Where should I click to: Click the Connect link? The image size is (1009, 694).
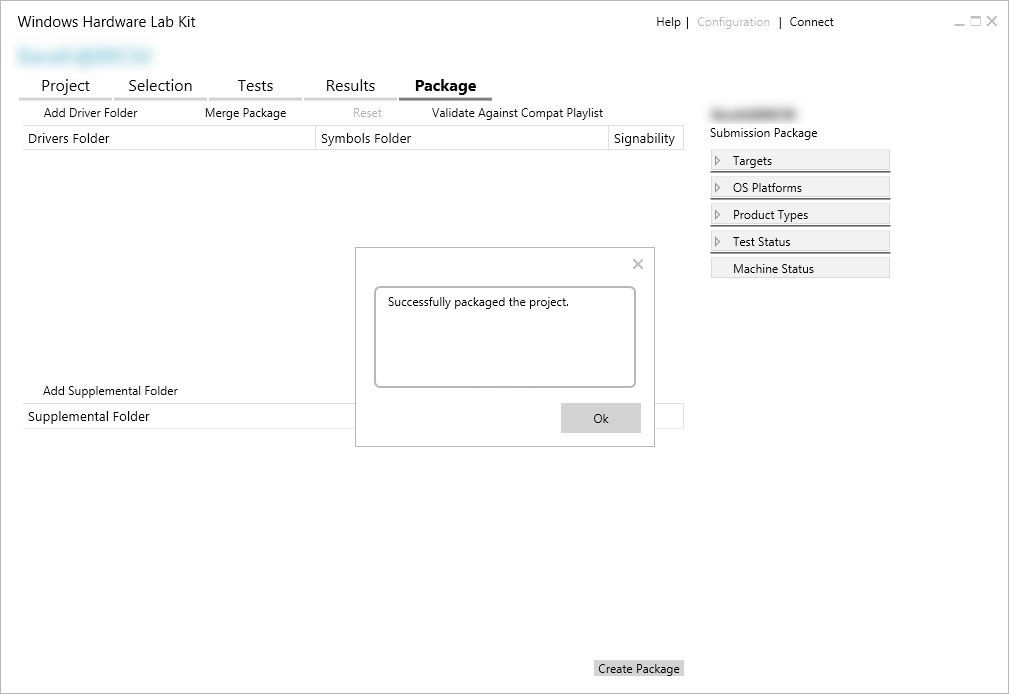click(811, 22)
